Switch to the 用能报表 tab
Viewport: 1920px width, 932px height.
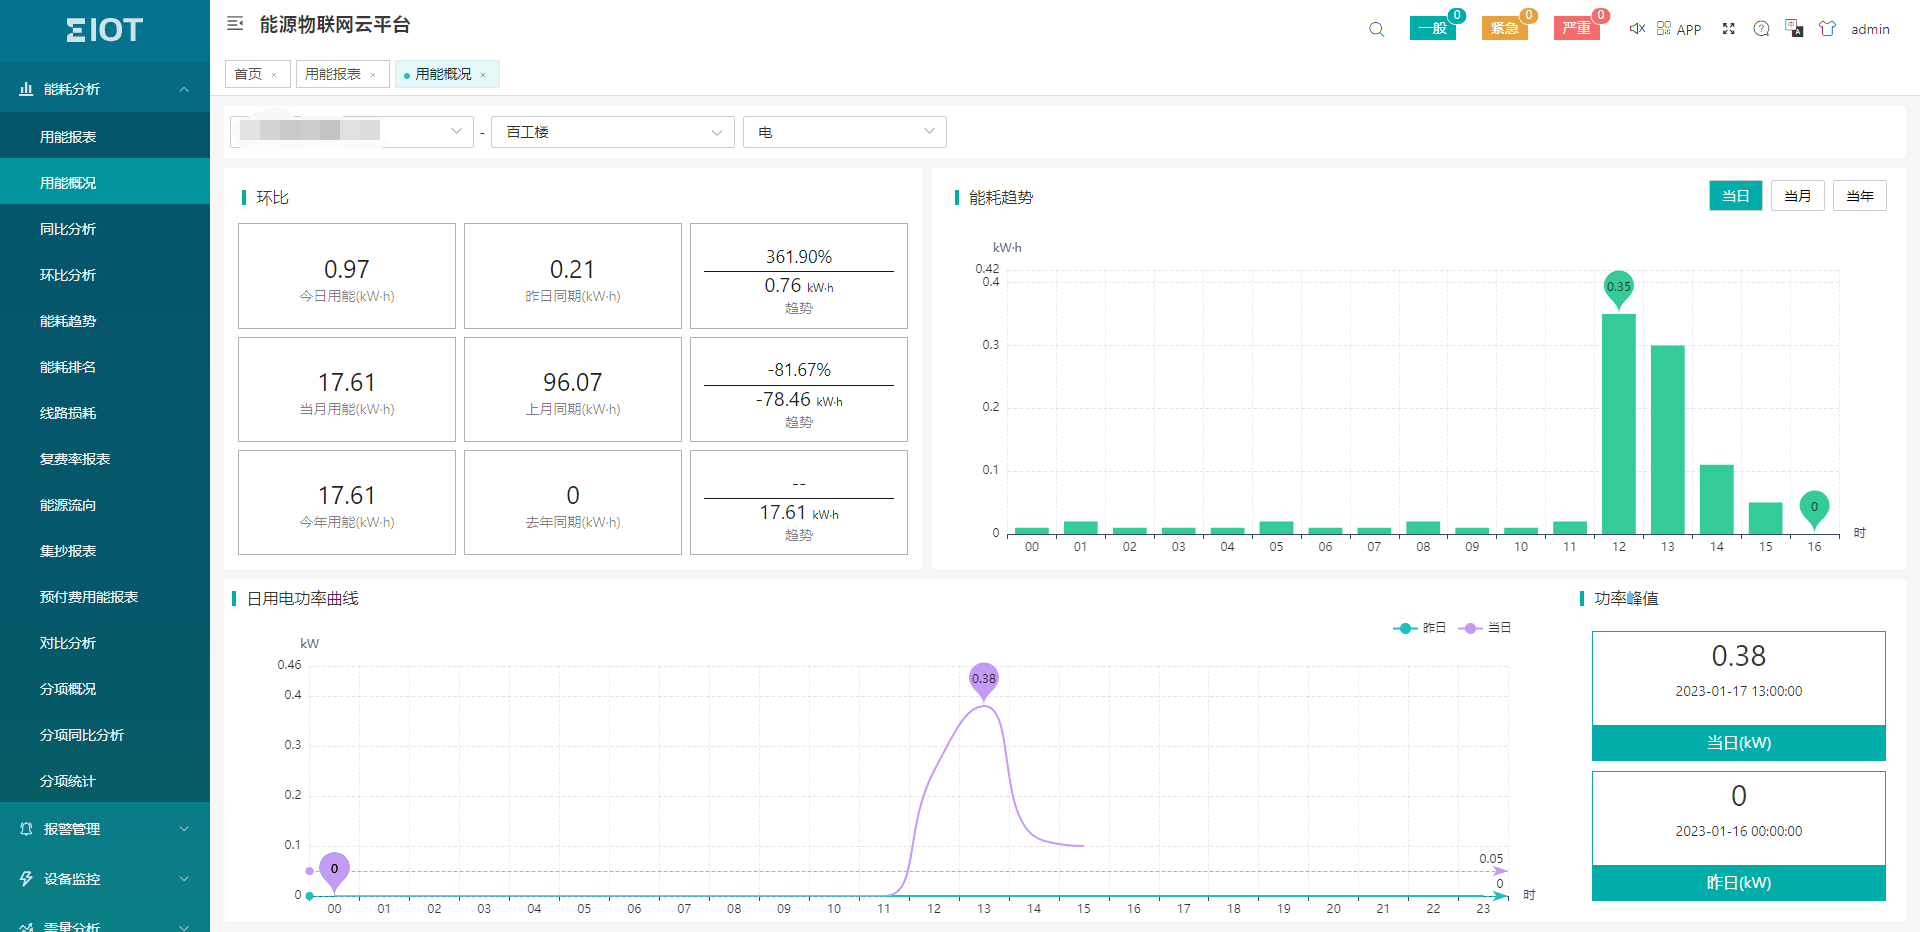tap(333, 74)
